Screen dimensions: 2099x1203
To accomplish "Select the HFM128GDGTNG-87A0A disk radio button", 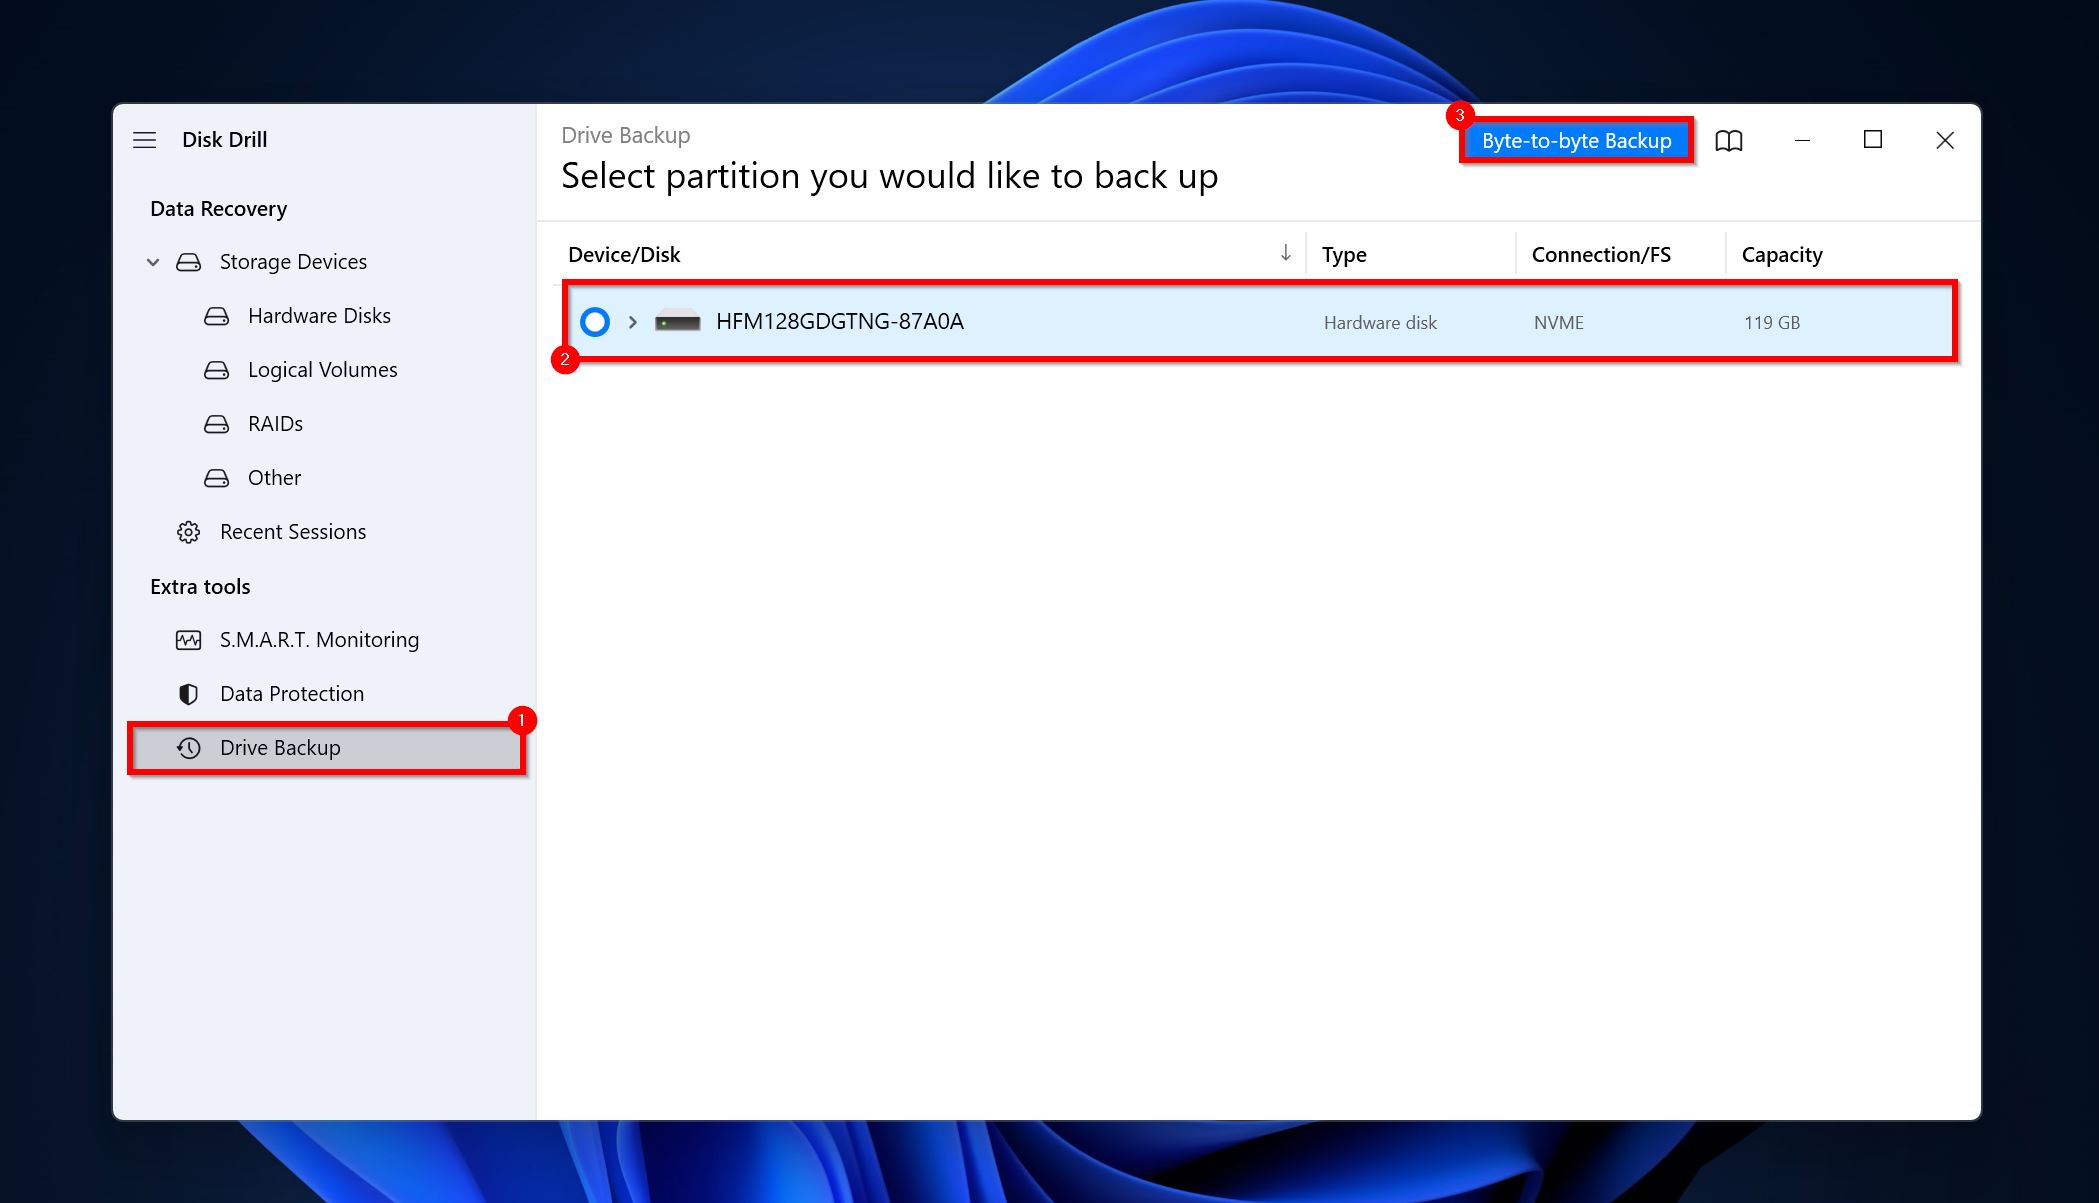I will tap(594, 320).
